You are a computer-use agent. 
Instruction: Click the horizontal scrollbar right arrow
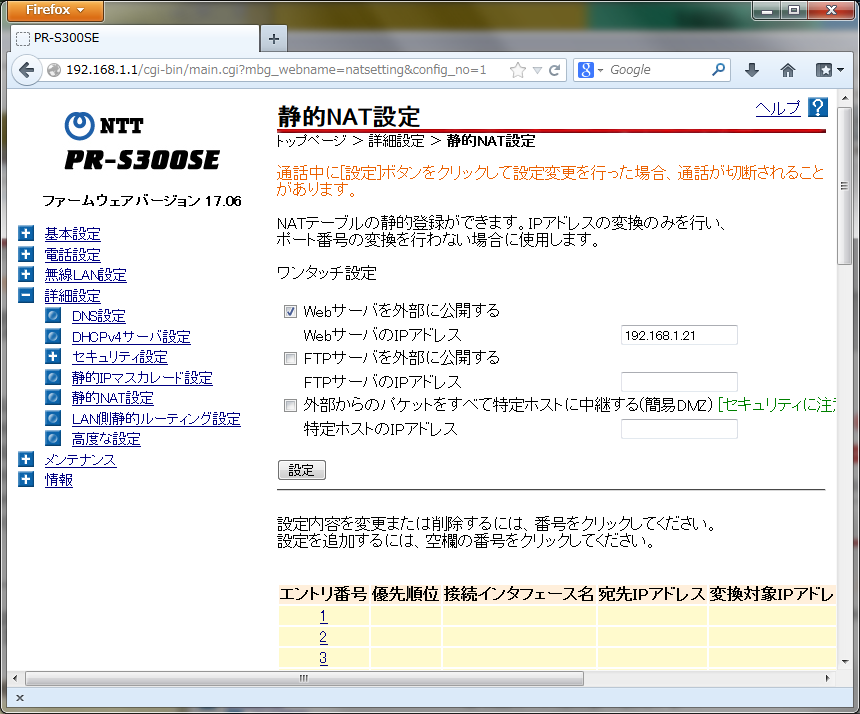click(x=828, y=678)
